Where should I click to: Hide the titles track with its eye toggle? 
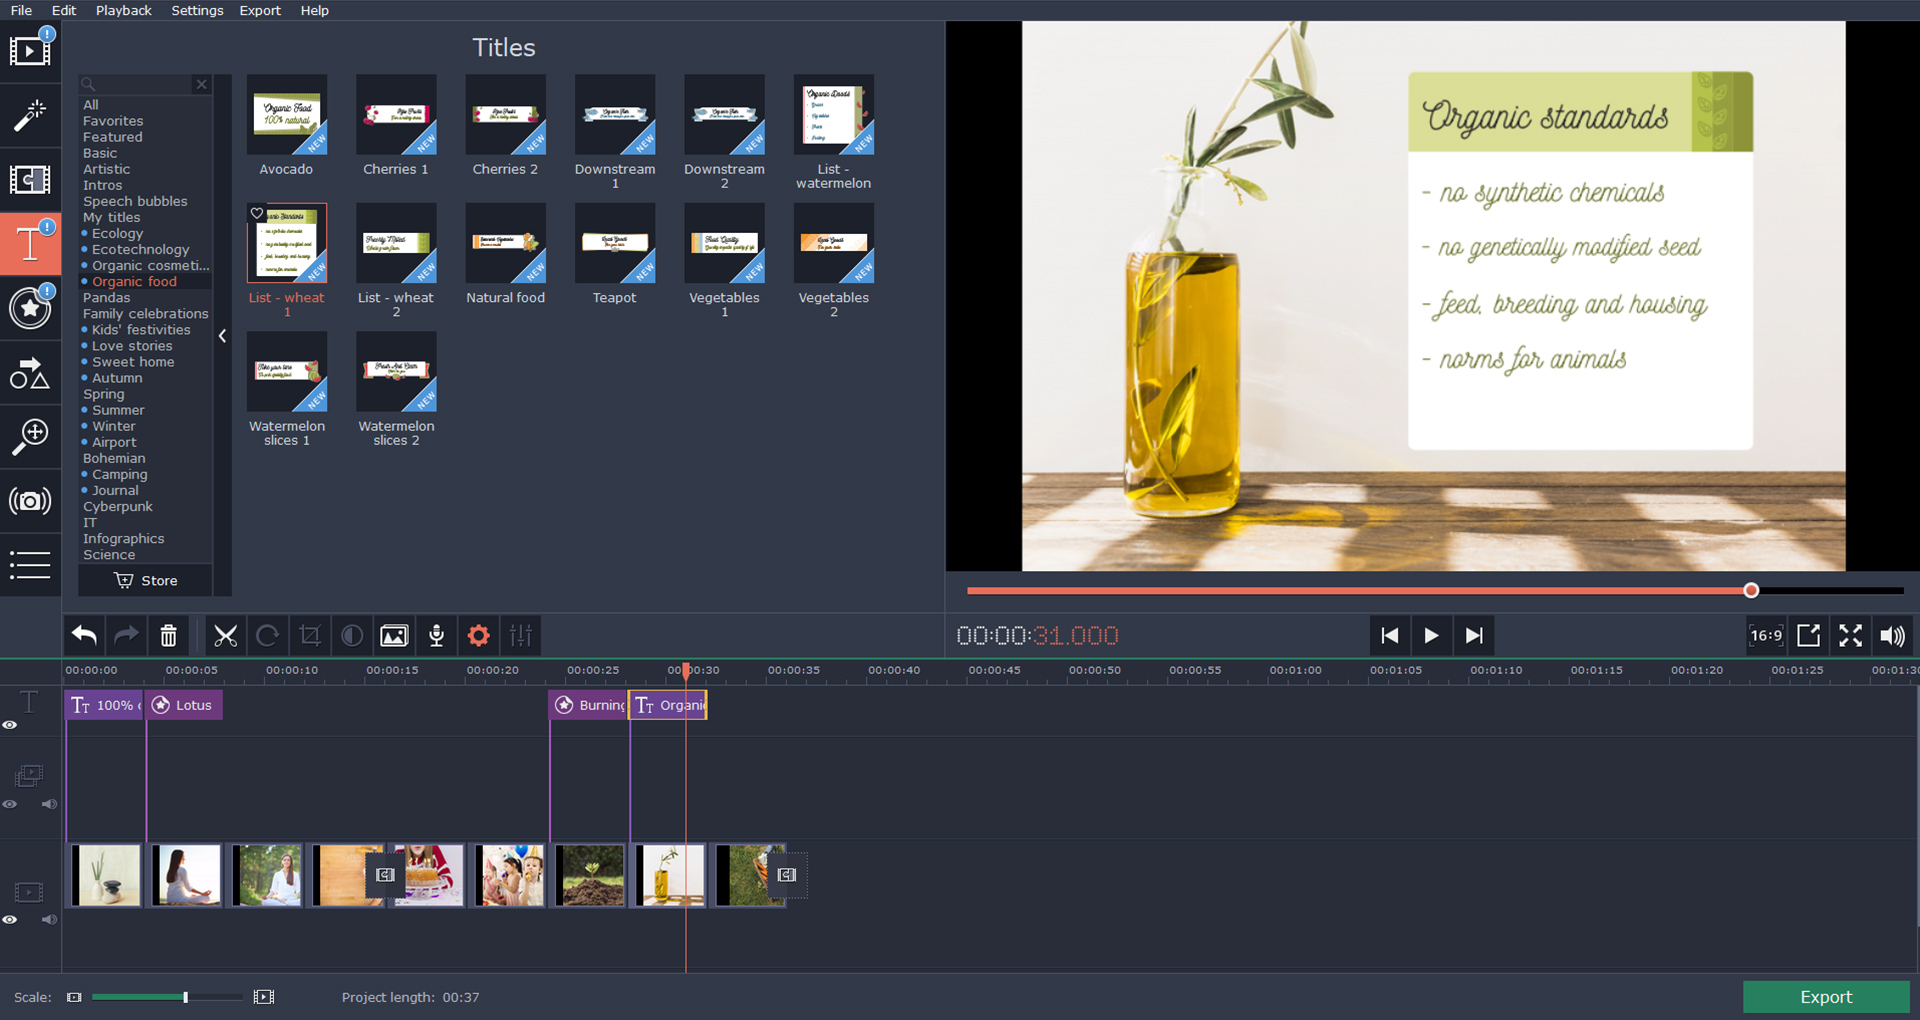11,725
